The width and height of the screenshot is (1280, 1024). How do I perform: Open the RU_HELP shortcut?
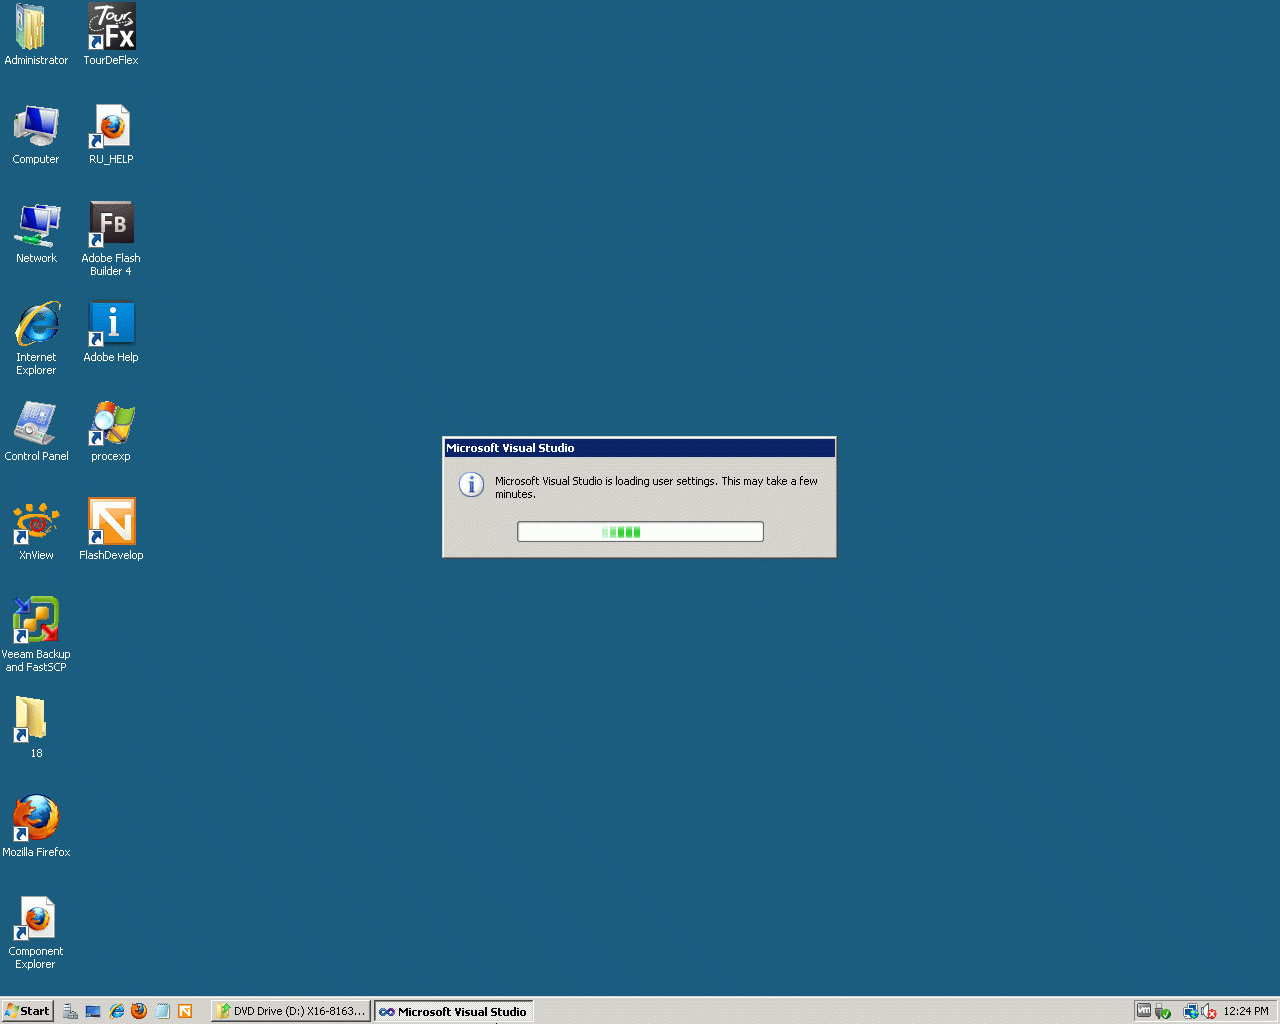[x=111, y=134]
